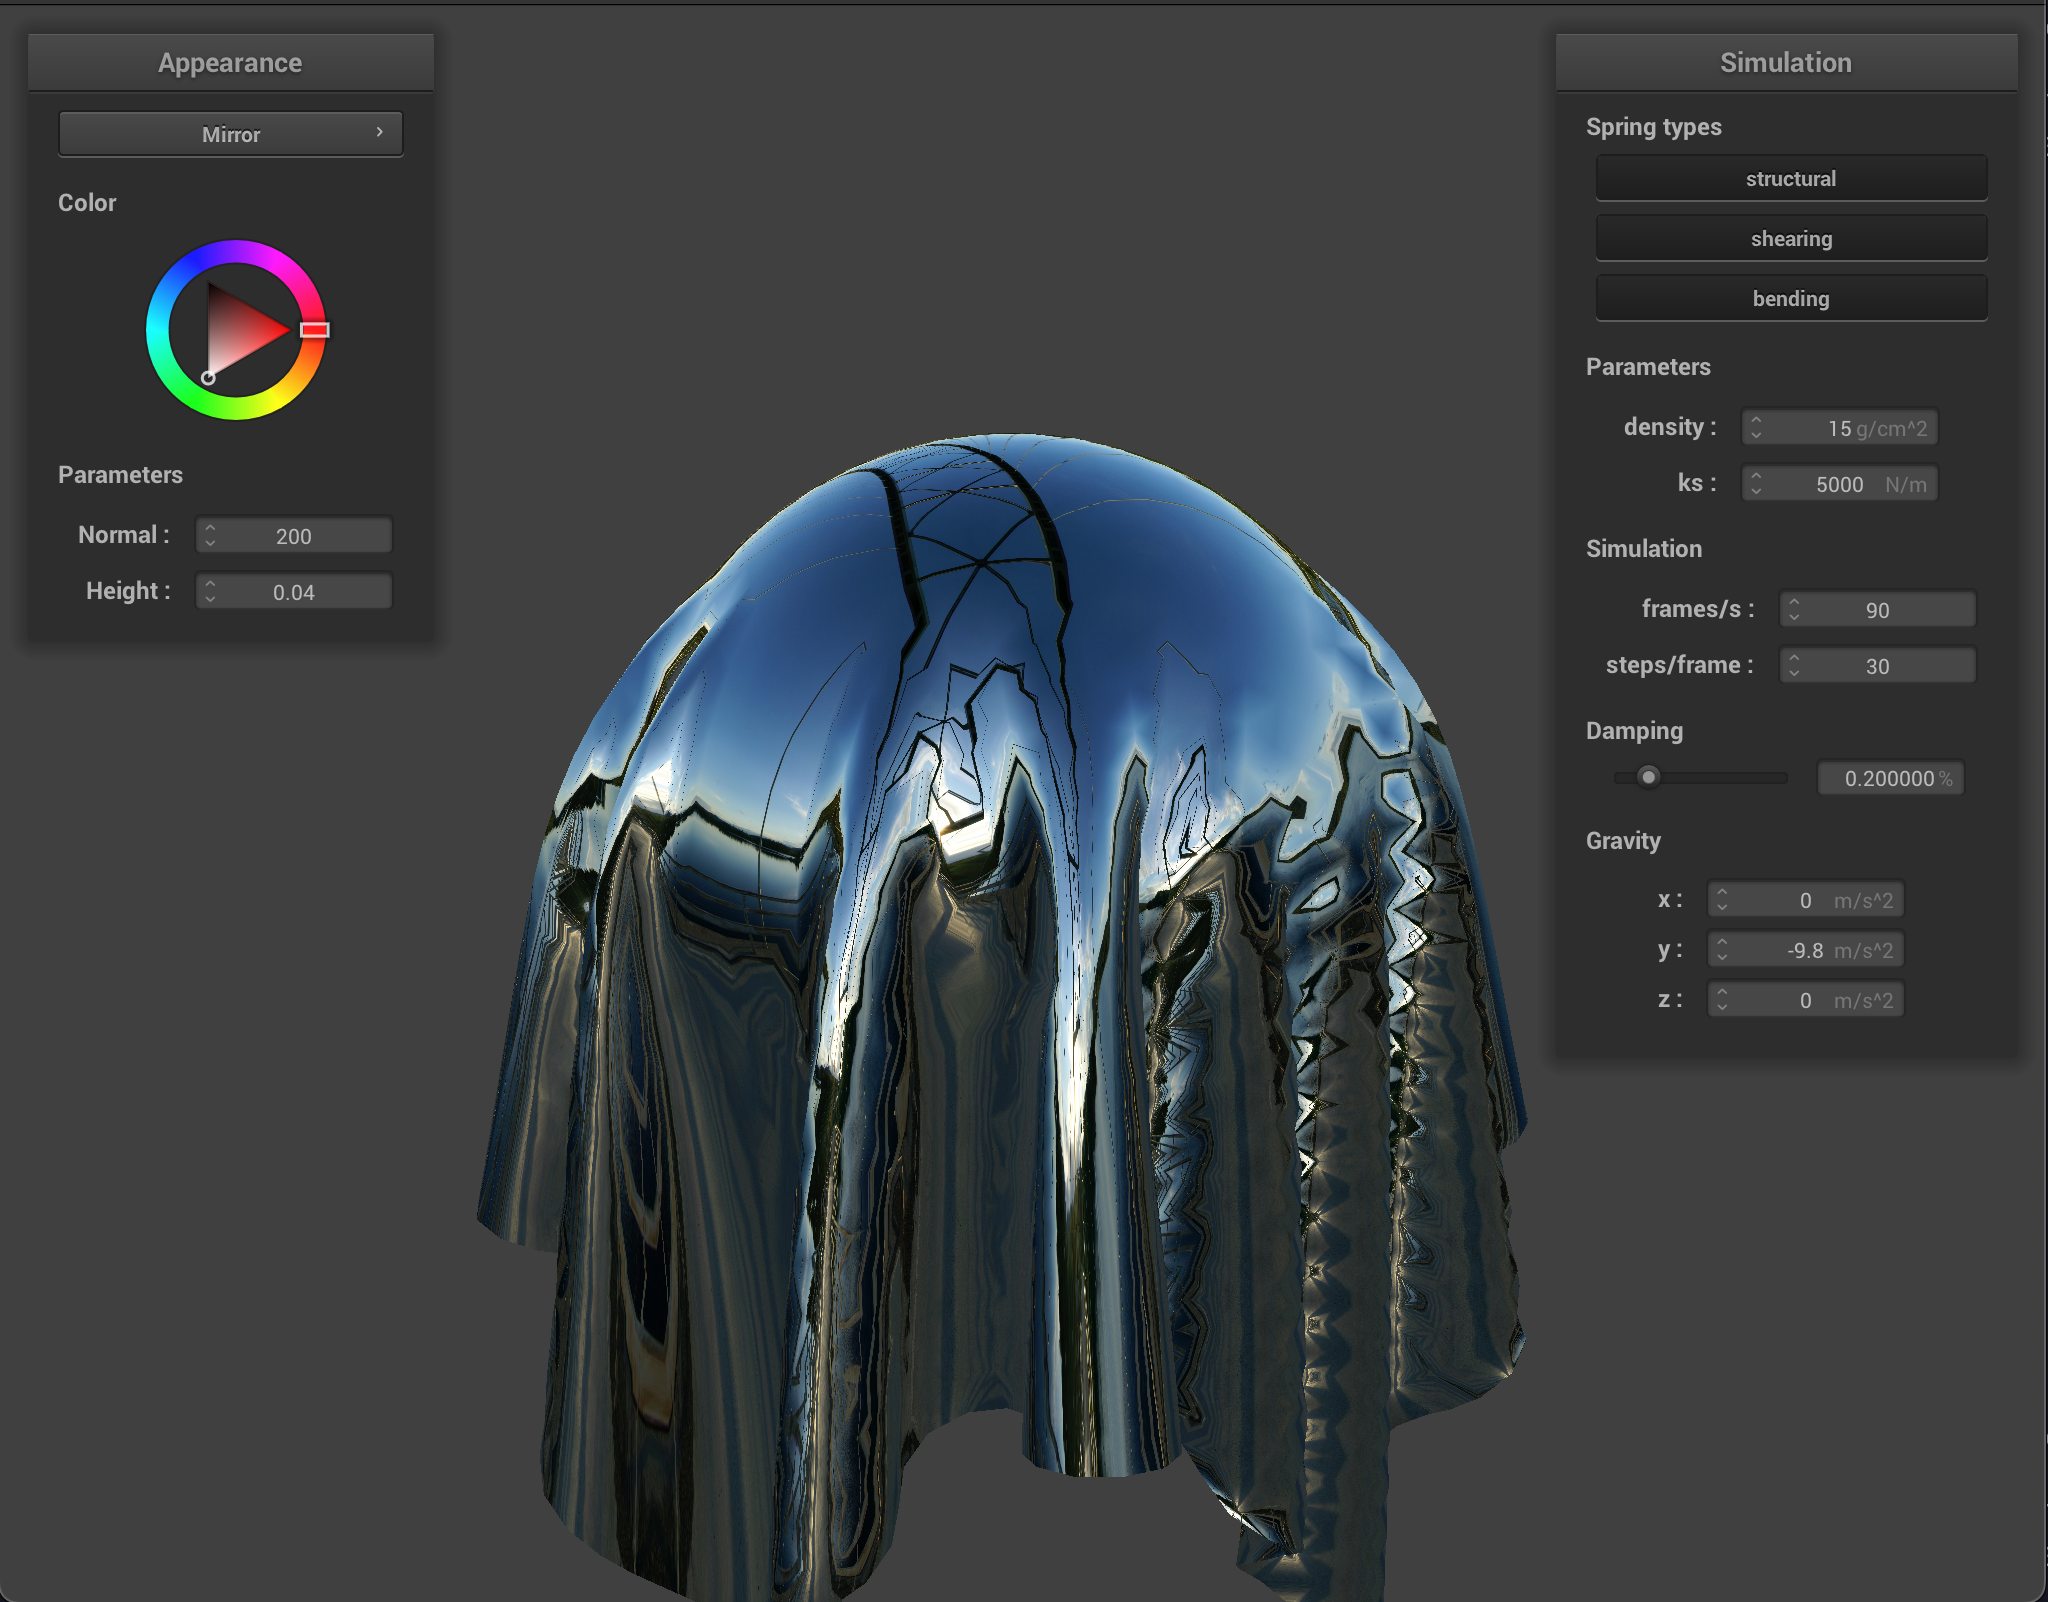Click the Damping percentage value box

click(x=1889, y=778)
